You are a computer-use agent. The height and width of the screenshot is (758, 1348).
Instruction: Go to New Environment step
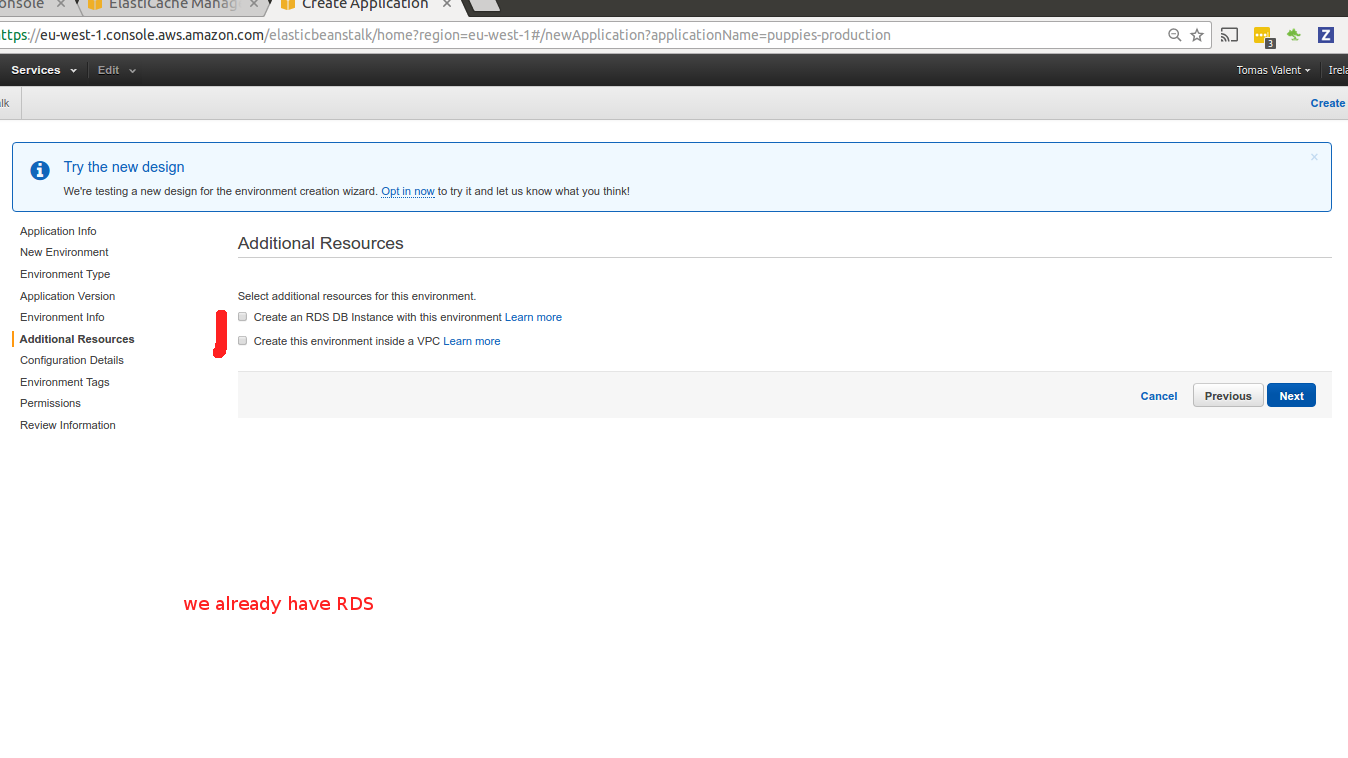pyautogui.click(x=64, y=252)
